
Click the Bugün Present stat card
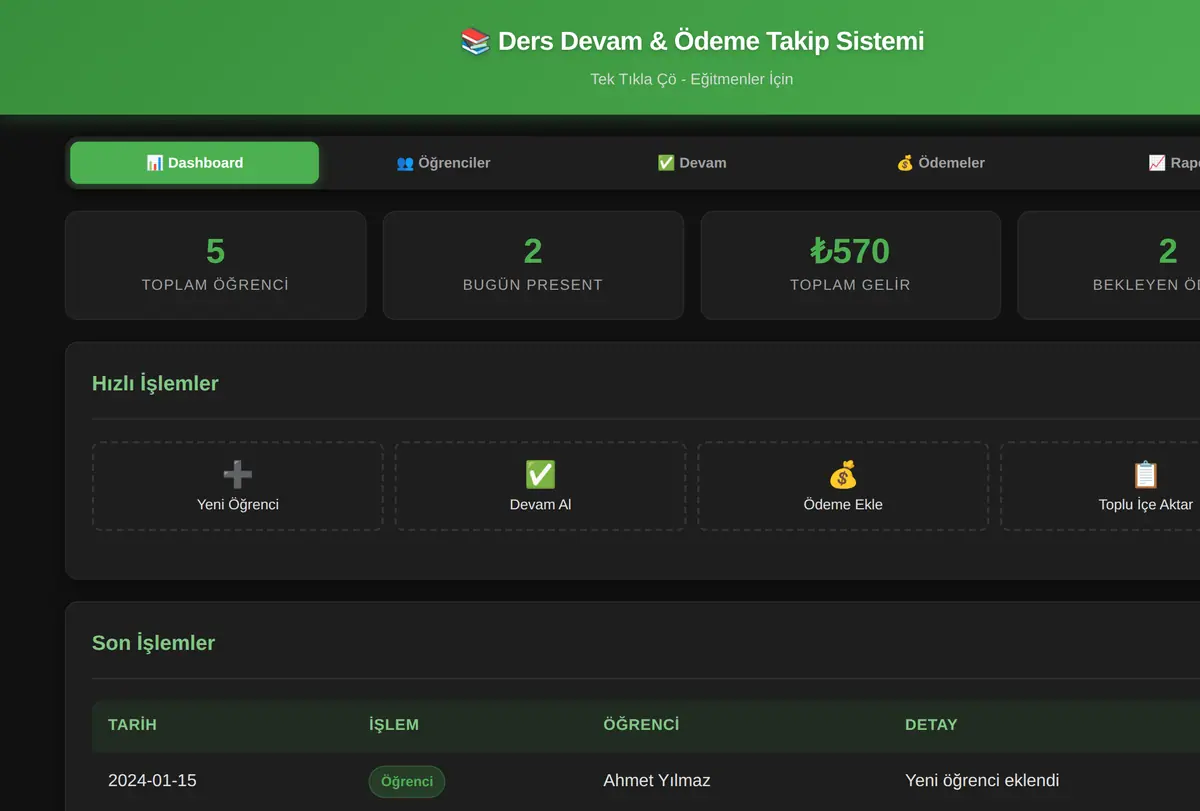[x=533, y=265]
